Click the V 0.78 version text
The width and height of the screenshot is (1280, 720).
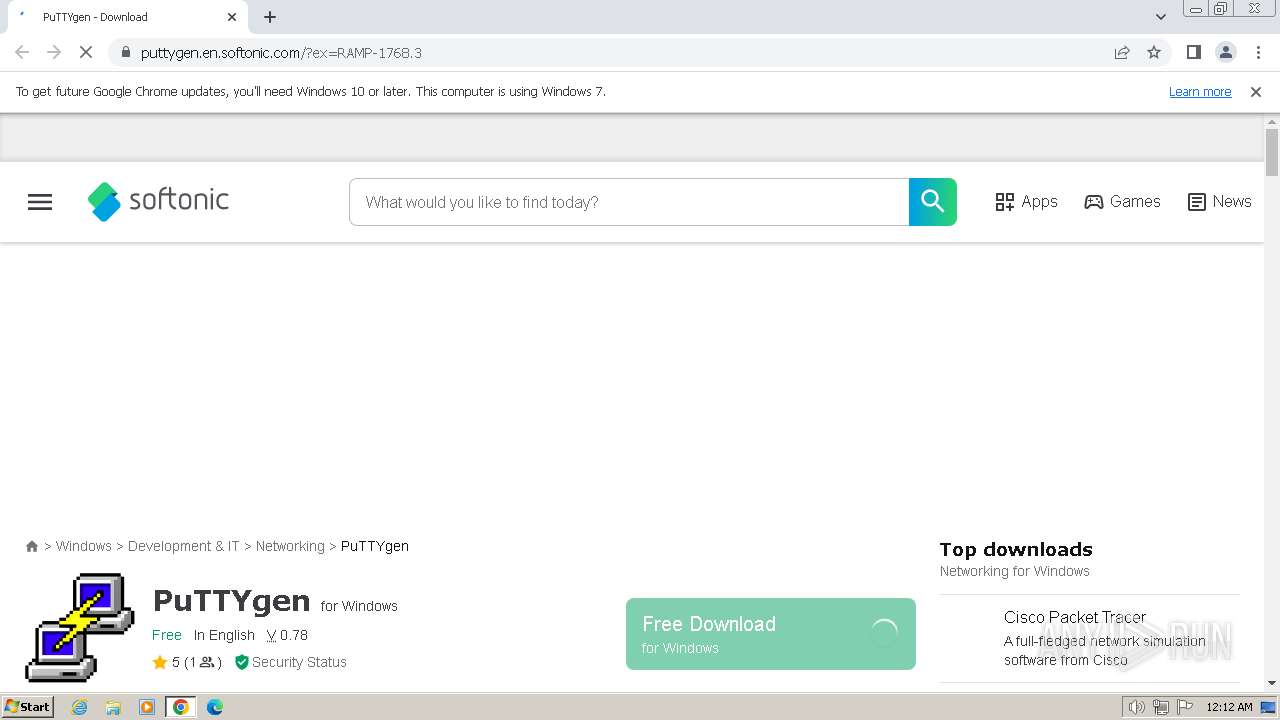coord(287,635)
